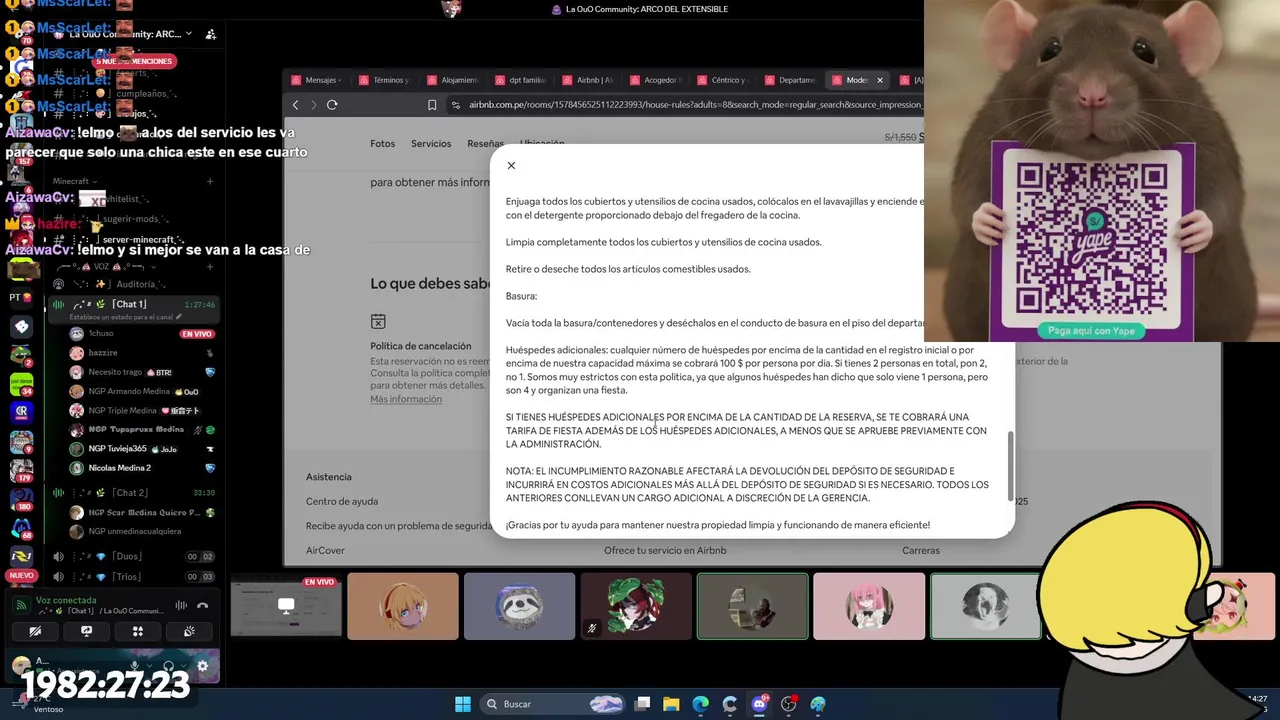Viewport: 1280px width, 720px height.
Task: Open the NUEVO unread servers indicator
Action: click(21, 576)
